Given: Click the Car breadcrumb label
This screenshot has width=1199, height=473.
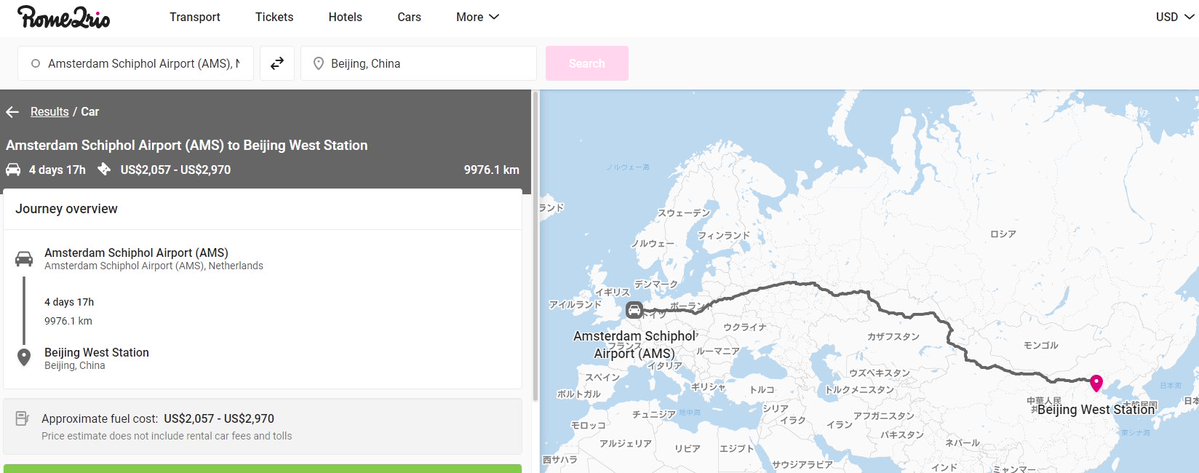Looking at the screenshot, I should click(90, 112).
